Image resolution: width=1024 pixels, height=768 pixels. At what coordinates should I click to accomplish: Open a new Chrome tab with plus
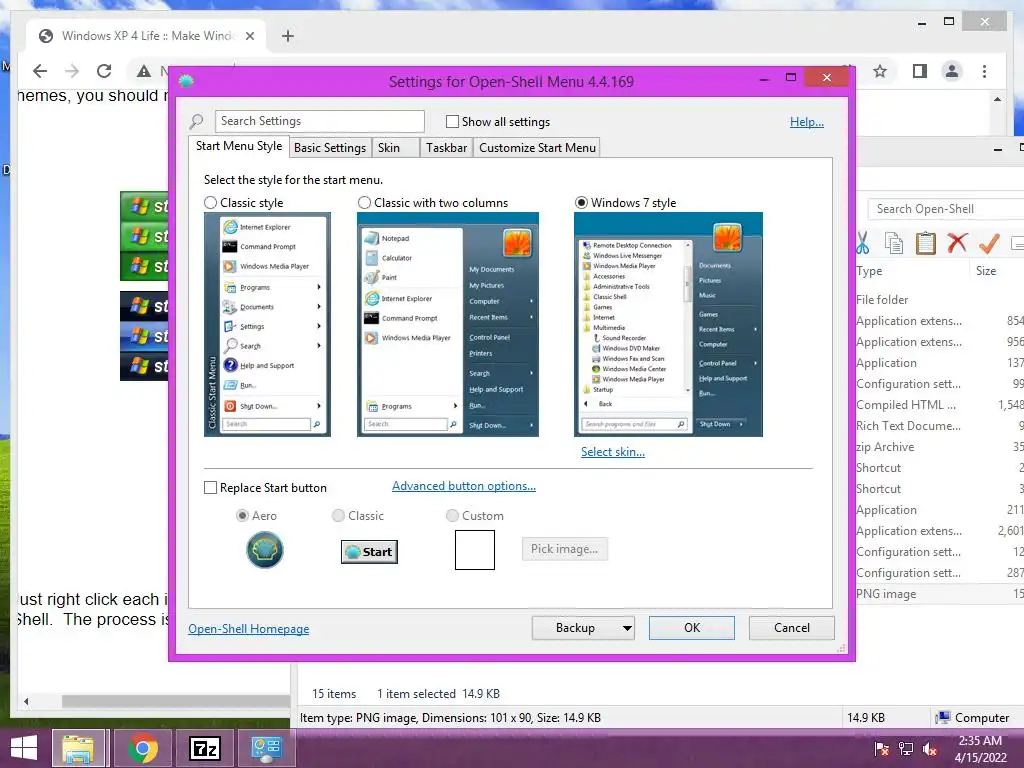point(287,36)
